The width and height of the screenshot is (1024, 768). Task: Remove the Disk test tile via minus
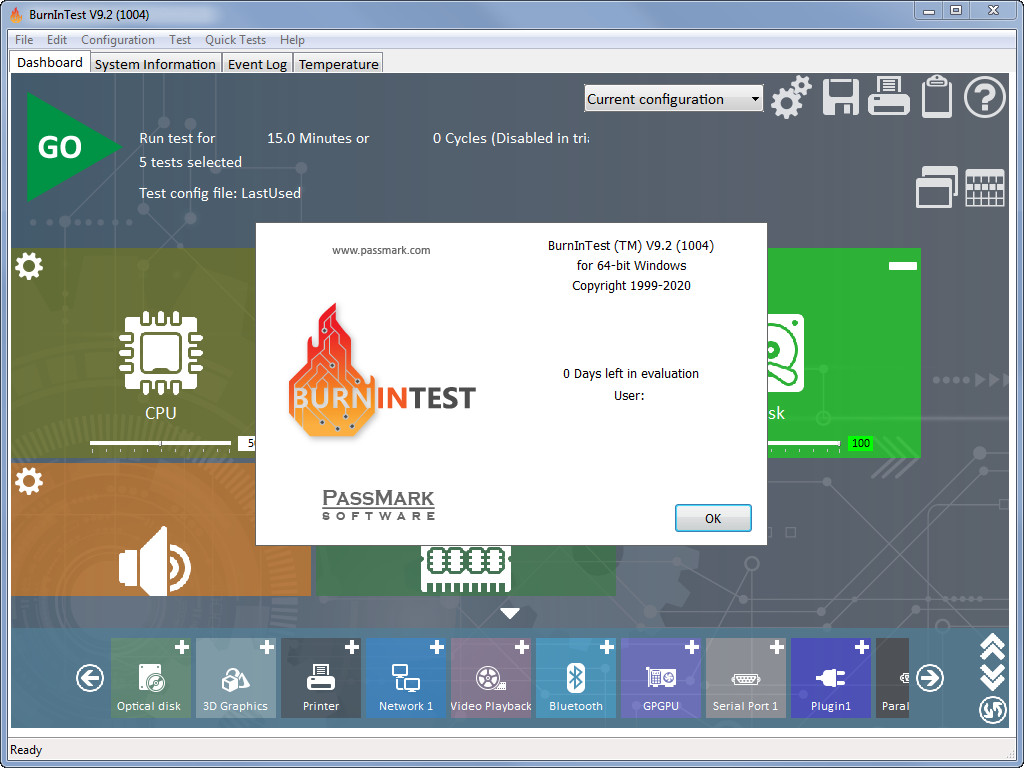(903, 266)
